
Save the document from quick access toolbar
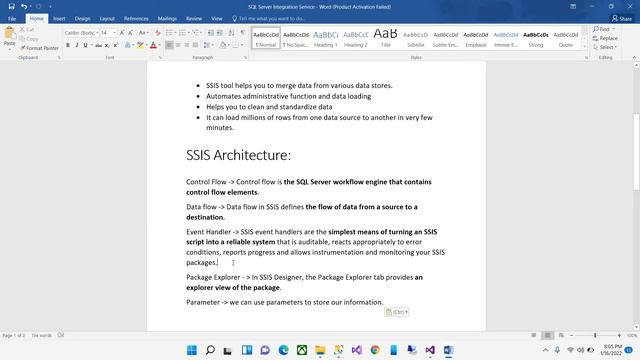[x=11, y=7]
